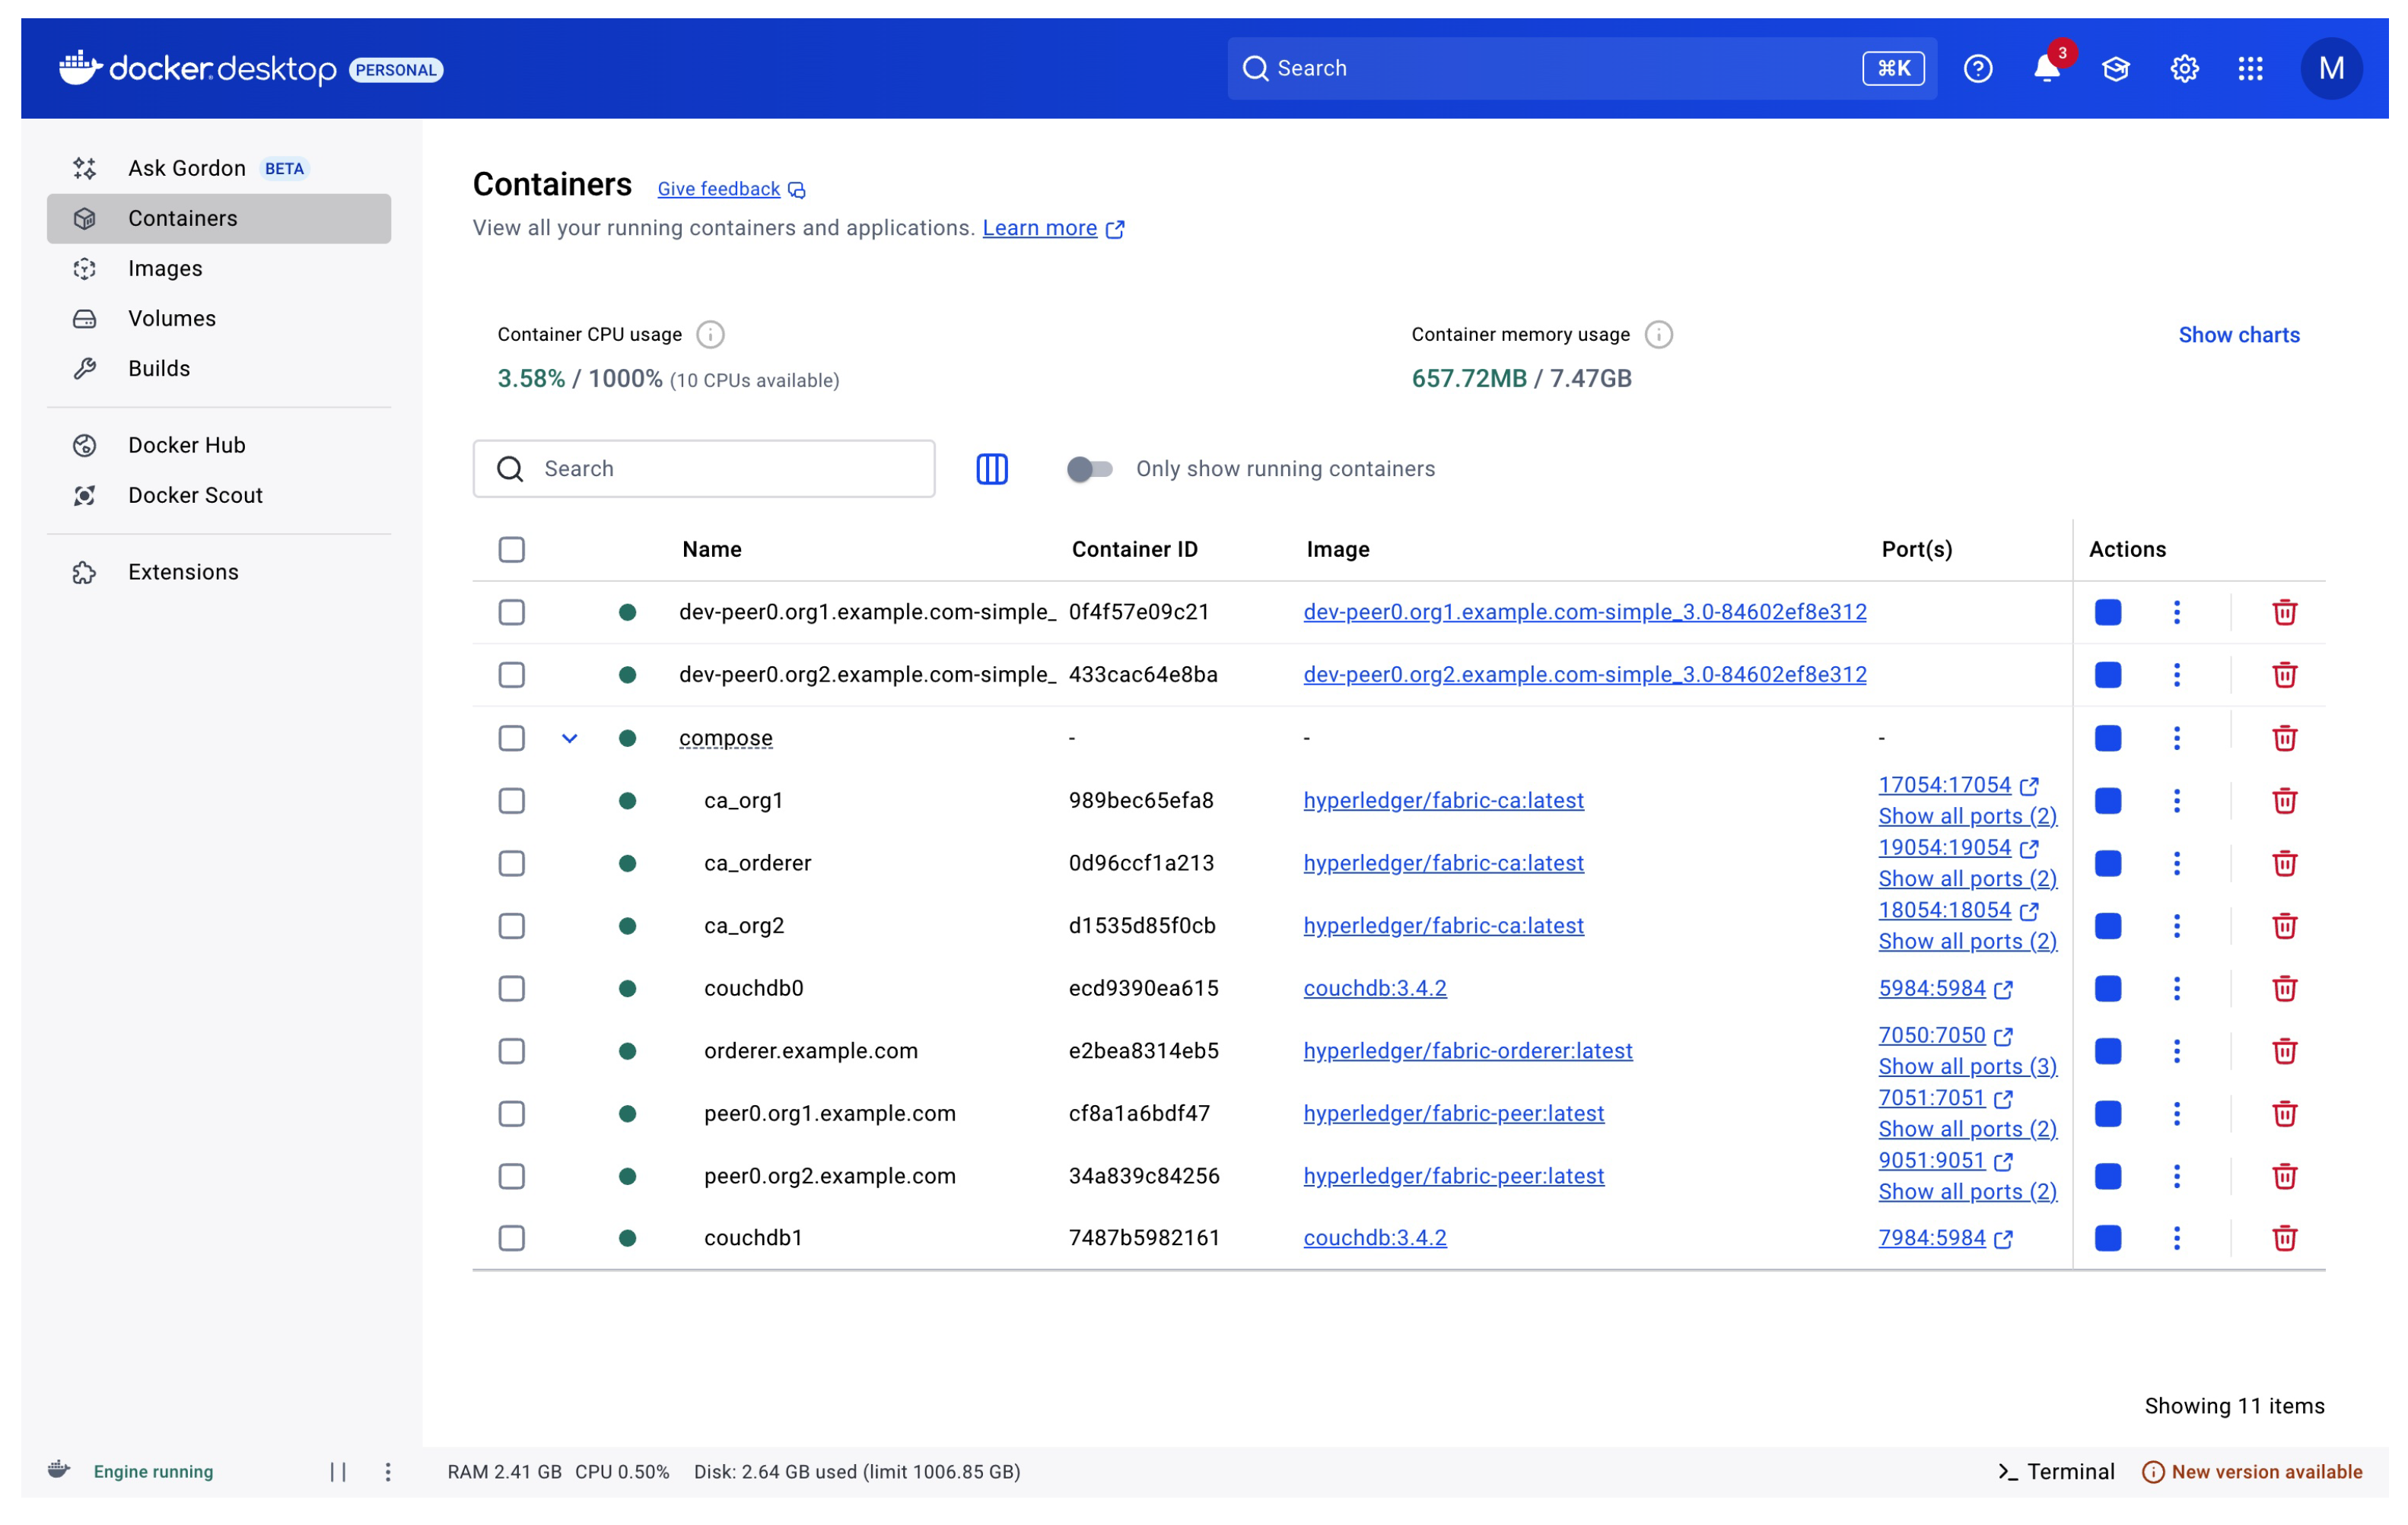Show all ports for peer0.org1.example.com

pyautogui.click(x=1967, y=1129)
